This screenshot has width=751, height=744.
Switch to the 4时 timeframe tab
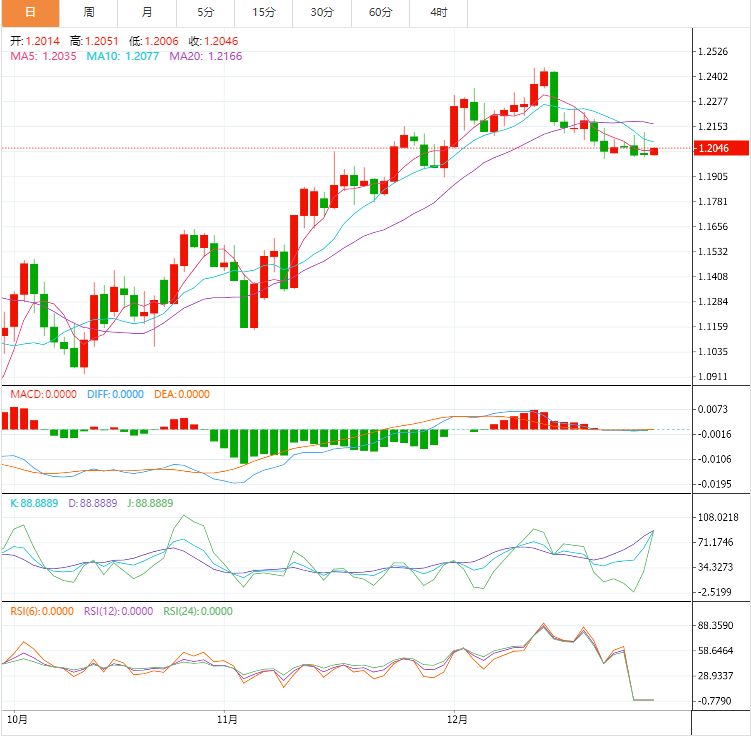(x=439, y=13)
